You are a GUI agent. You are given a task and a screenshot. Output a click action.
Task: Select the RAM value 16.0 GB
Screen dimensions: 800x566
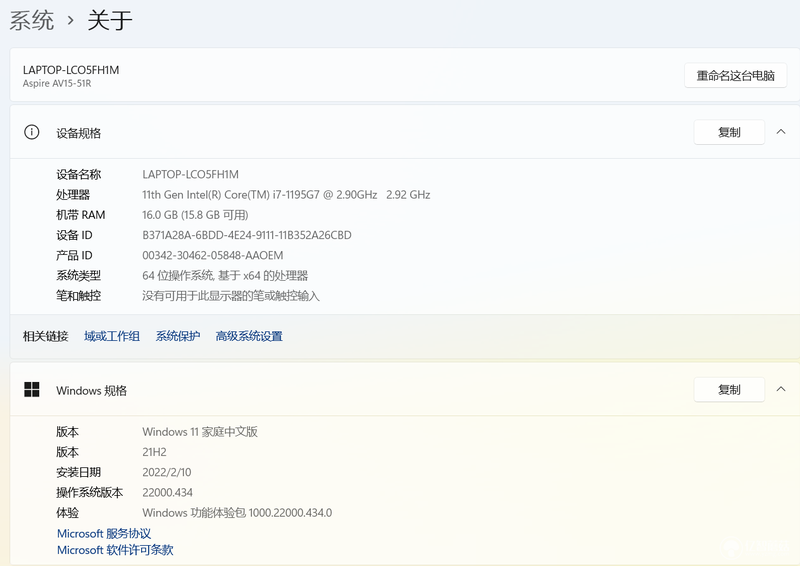pyautogui.click(x=195, y=215)
